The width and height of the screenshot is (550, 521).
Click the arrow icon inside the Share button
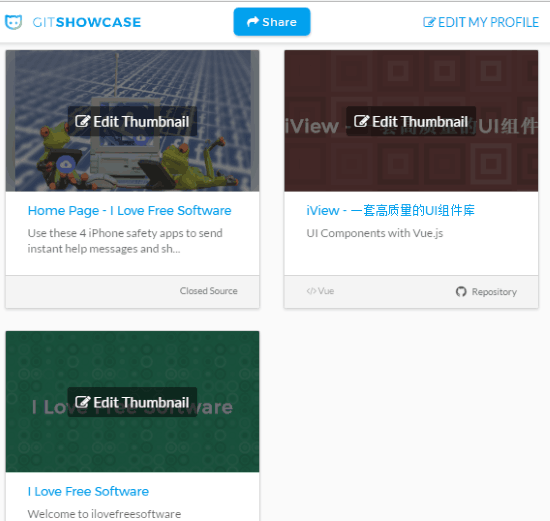(x=253, y=22)
